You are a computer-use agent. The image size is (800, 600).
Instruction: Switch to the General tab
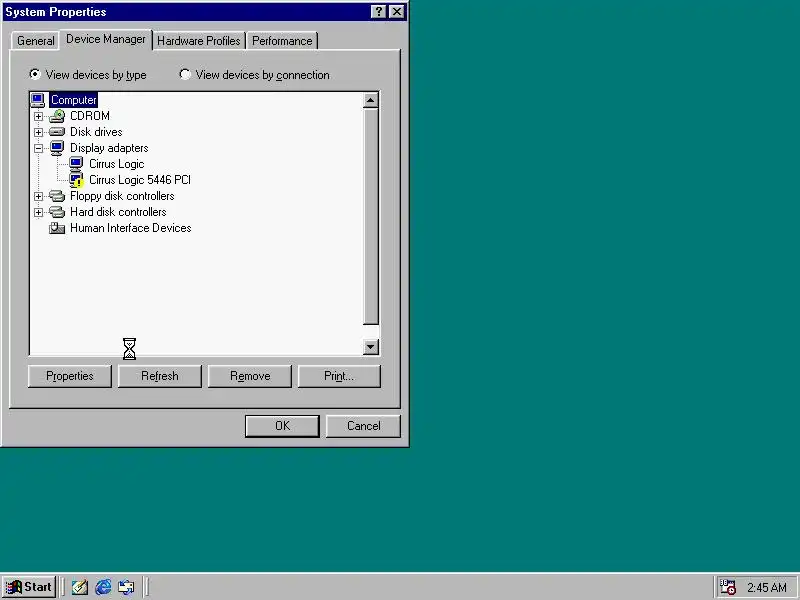pos(36,41)
